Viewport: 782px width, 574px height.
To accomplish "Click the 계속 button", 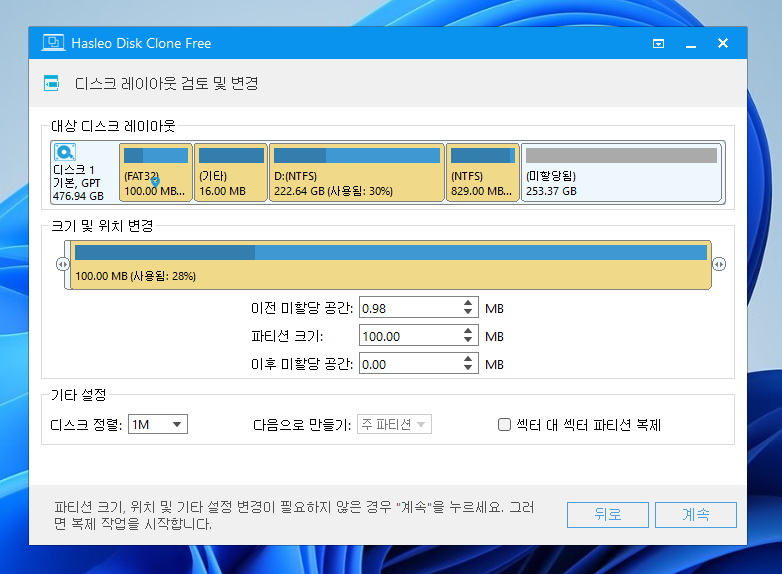I will [x=696, y=515].
